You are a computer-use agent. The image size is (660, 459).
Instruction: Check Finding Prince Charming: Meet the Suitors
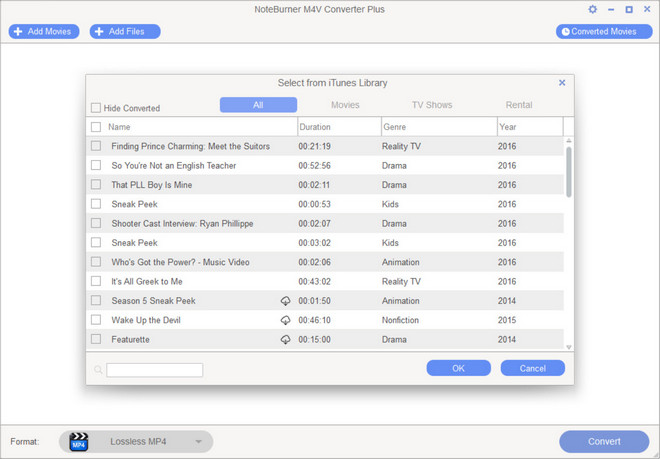tap(96, 146)
